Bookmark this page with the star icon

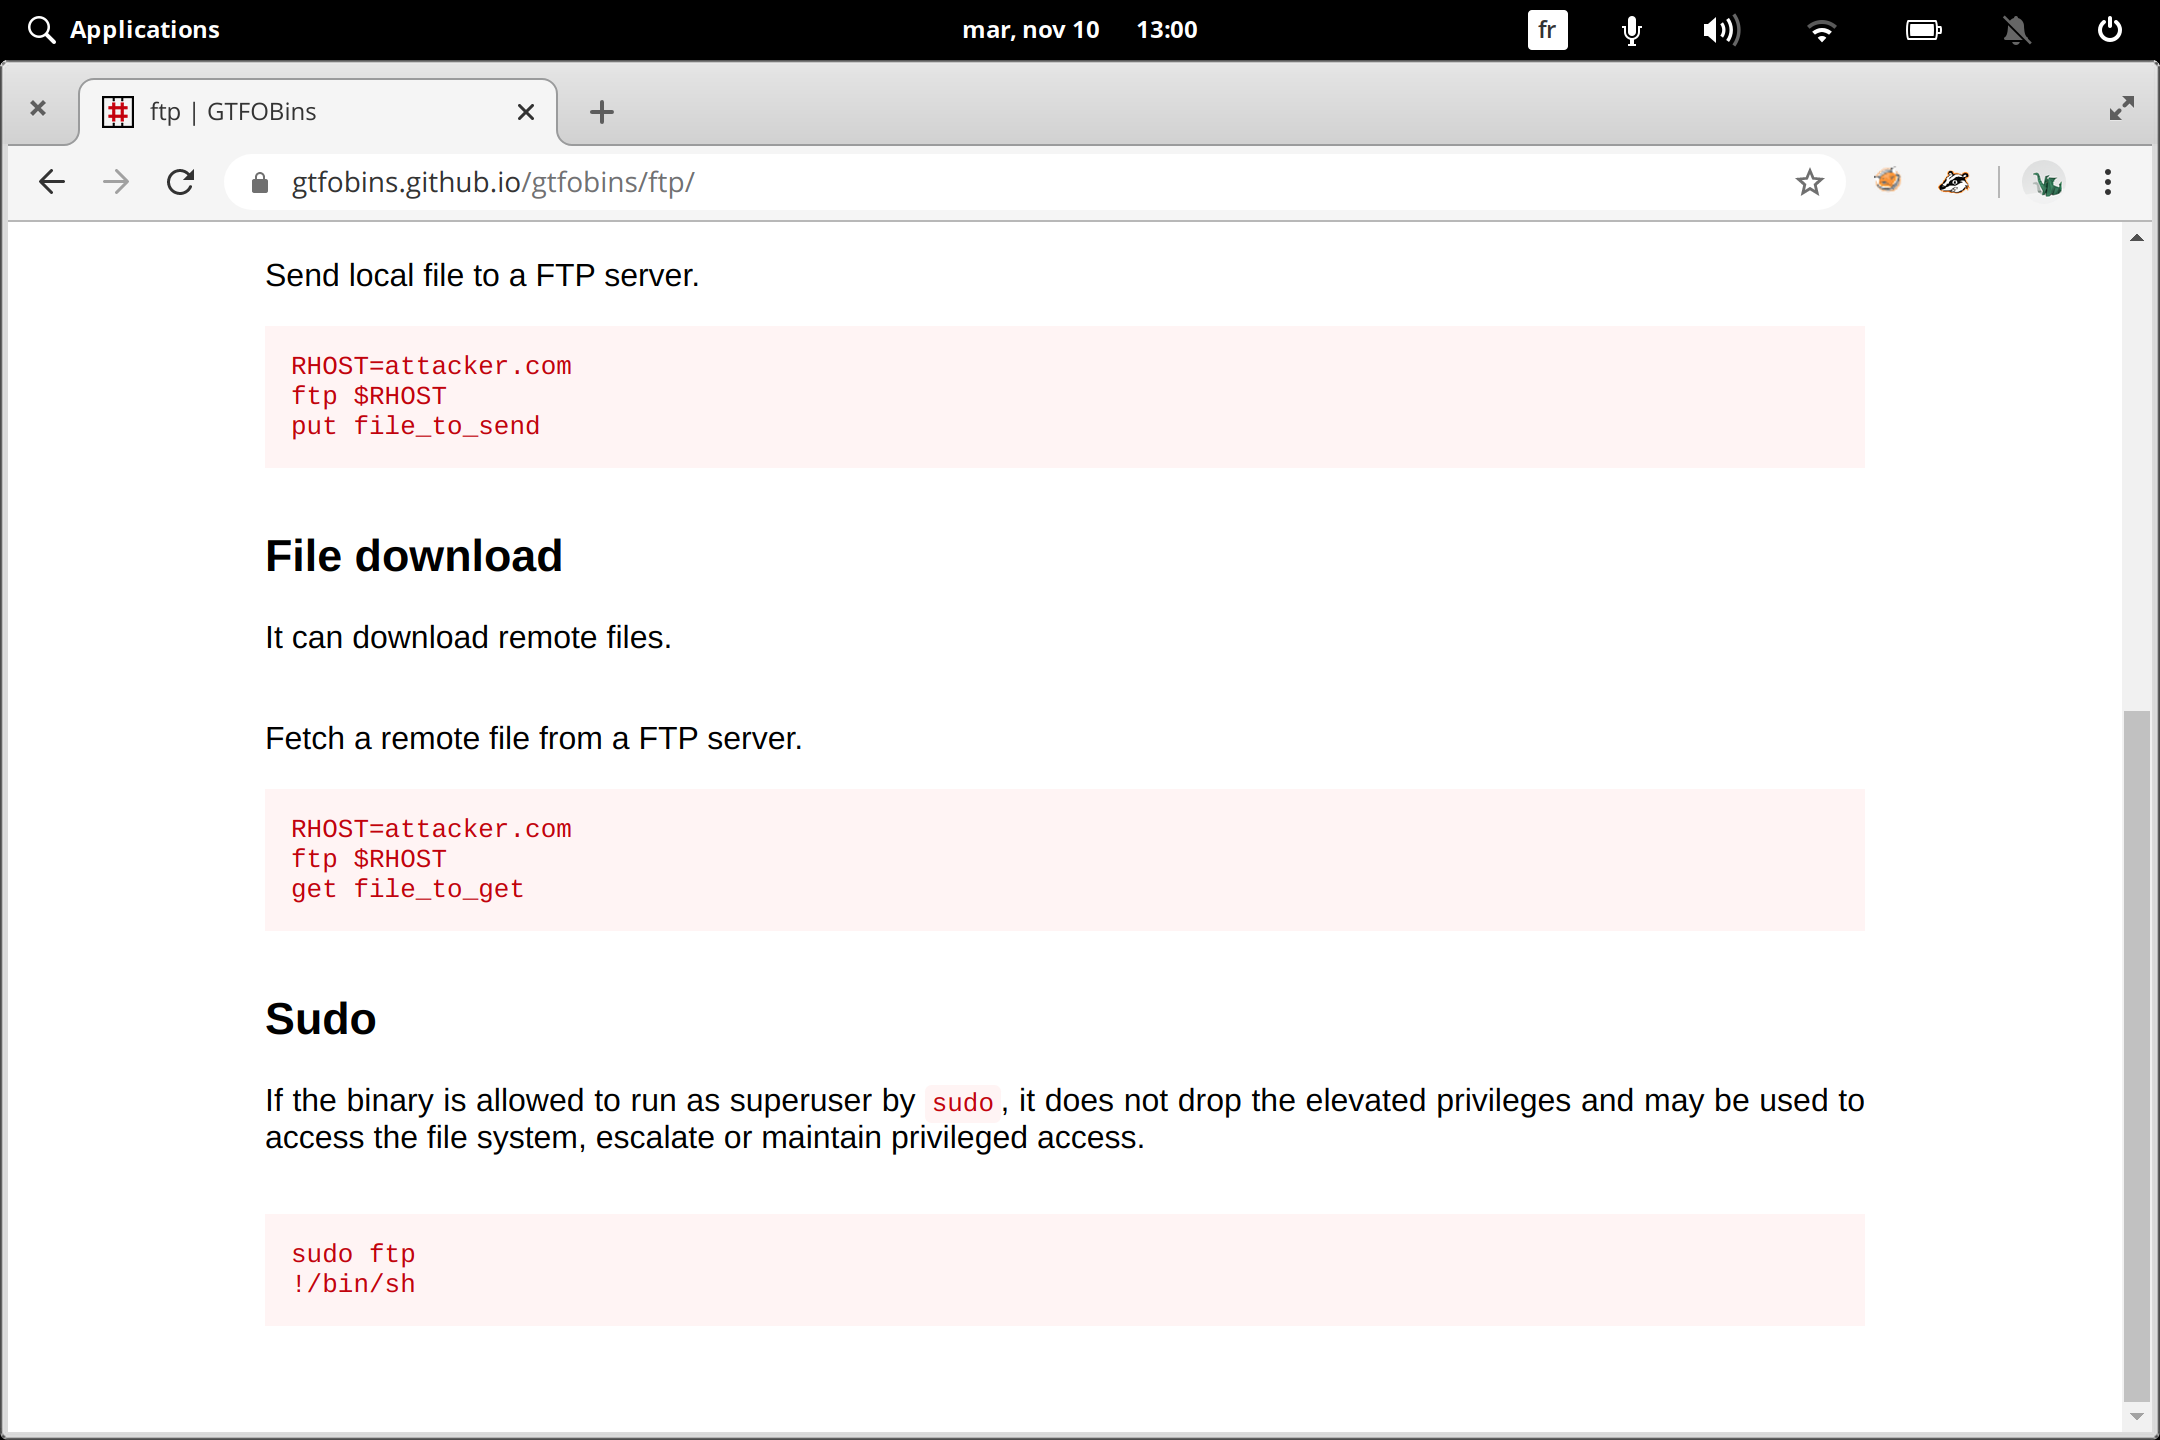click(x=1809, y=182)
